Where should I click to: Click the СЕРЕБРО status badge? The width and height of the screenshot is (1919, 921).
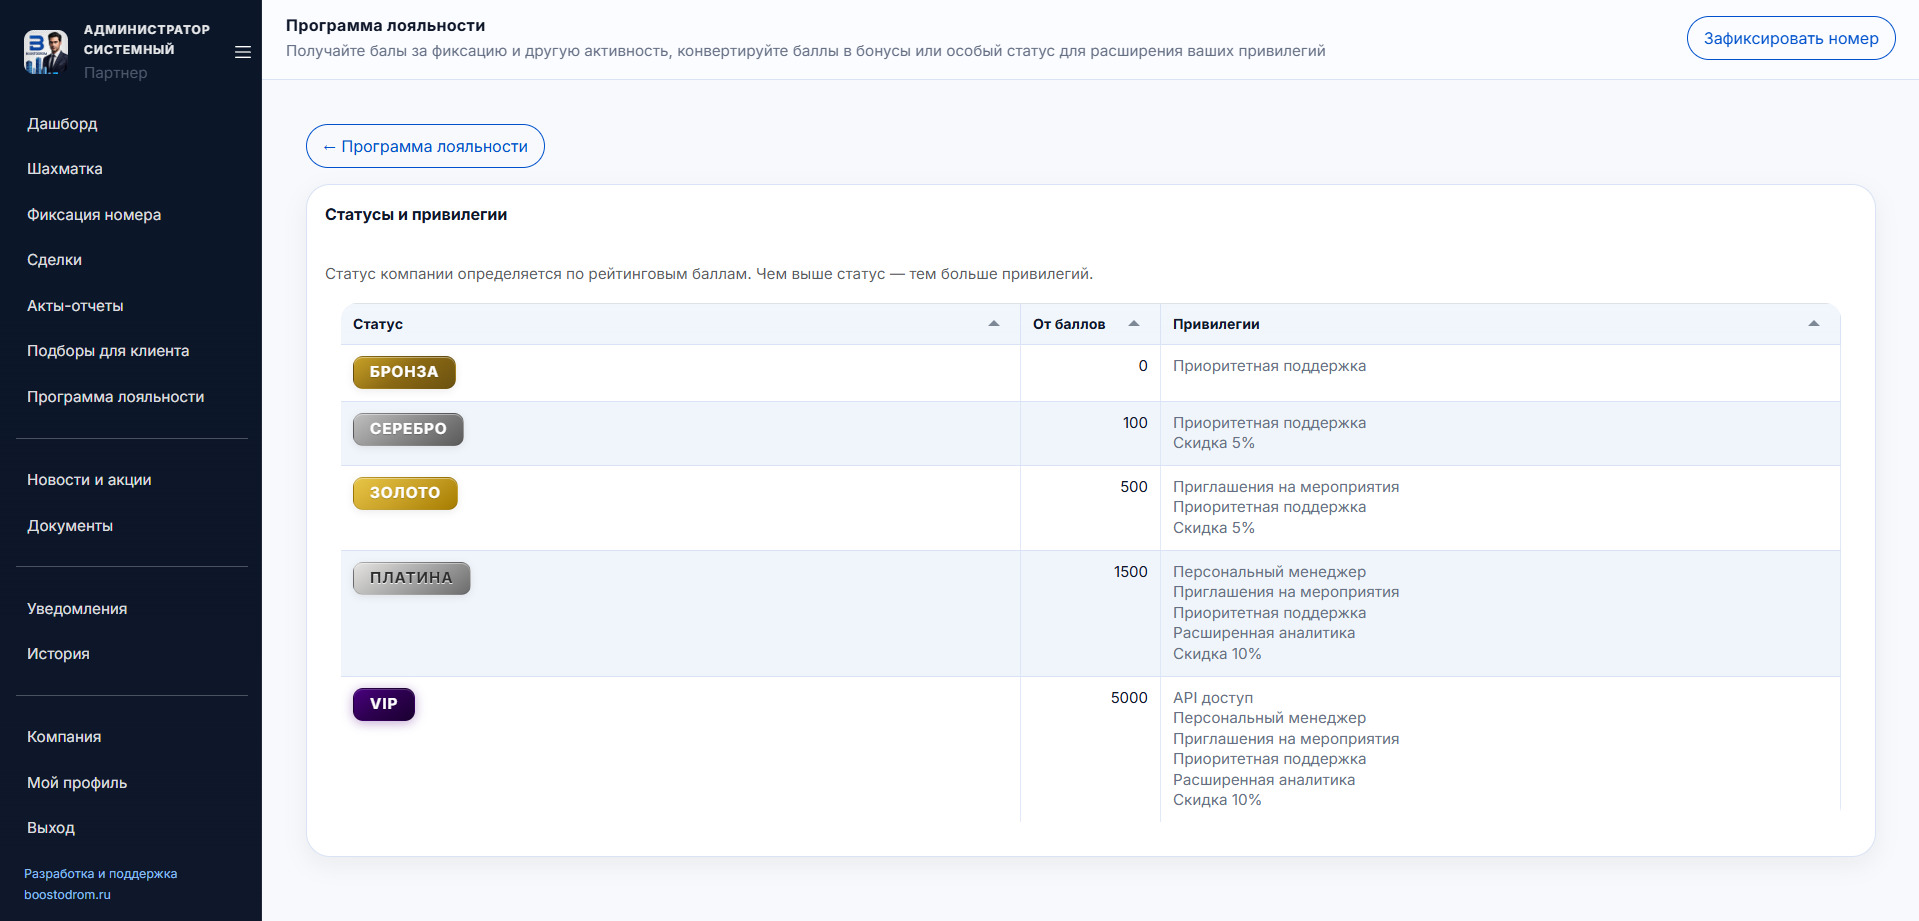[x=408, y=429]
